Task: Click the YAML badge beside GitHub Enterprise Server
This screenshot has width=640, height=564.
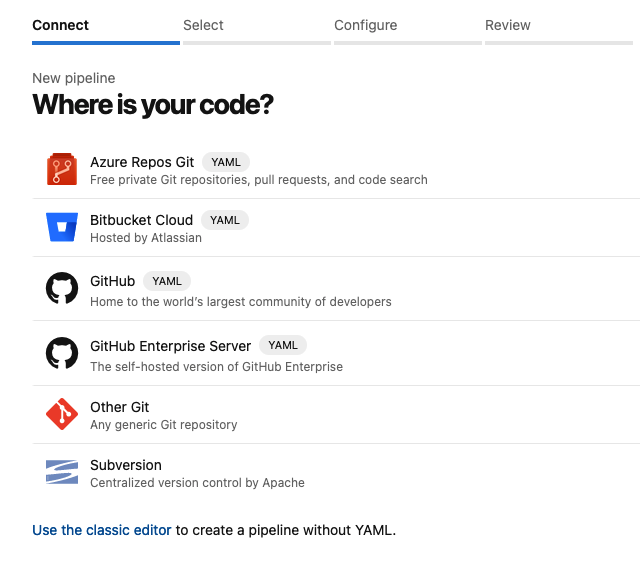Action: pyautogui.click(x=282, y=345)
